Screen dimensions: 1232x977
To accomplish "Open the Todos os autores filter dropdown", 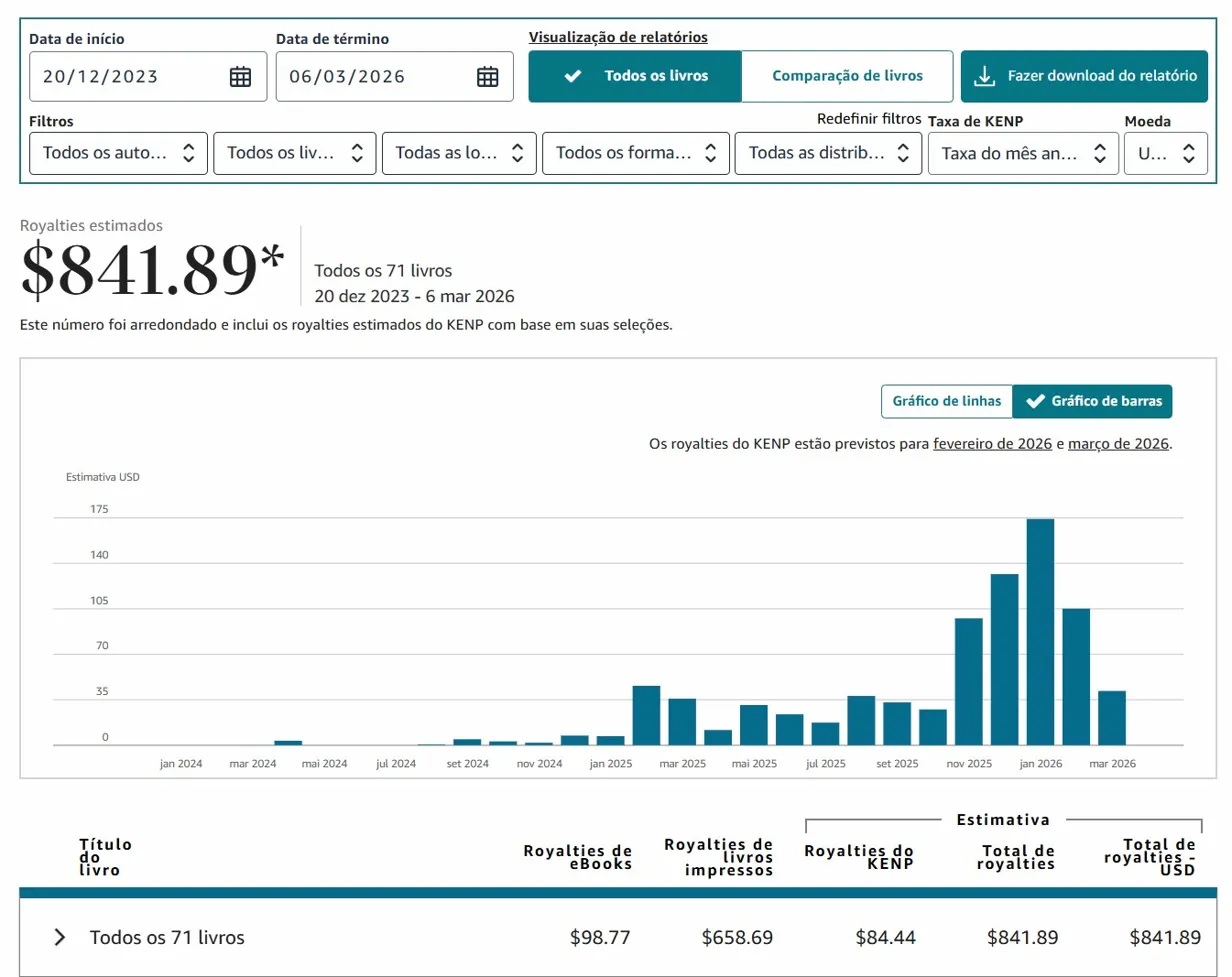I will click(x=118, y=153).
